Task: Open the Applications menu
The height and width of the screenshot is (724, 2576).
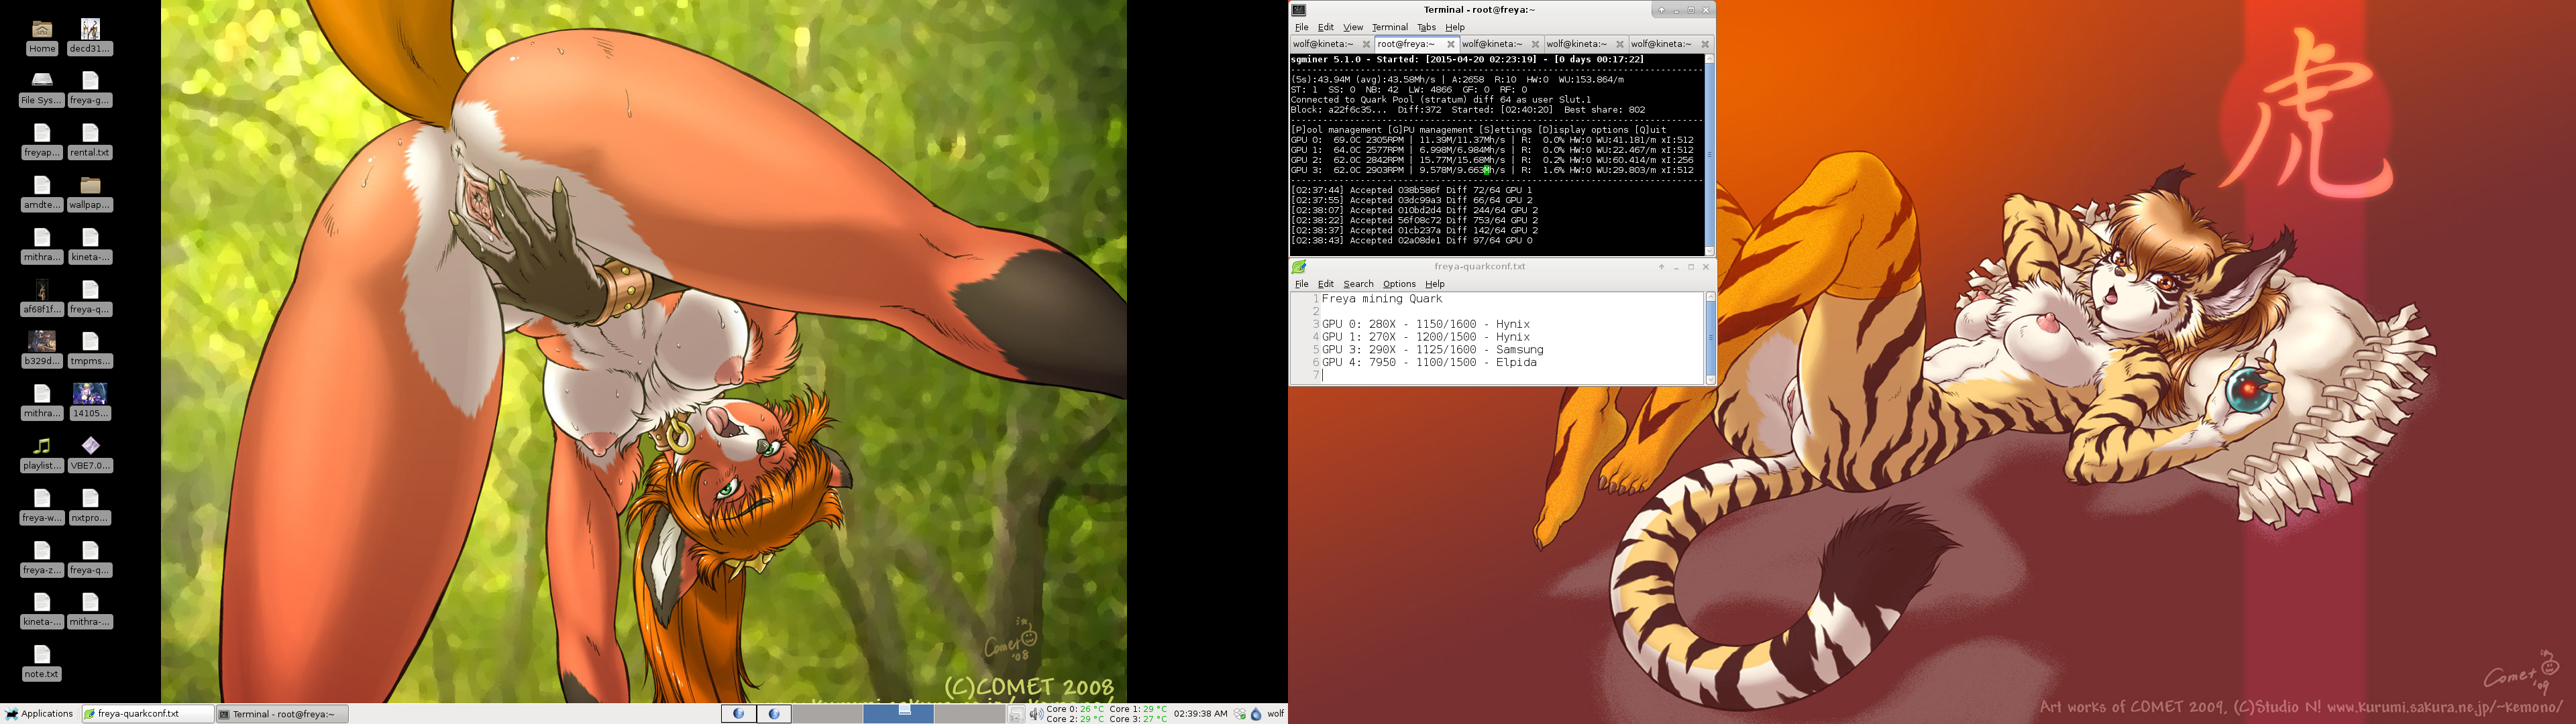Action: click(39, 714)
